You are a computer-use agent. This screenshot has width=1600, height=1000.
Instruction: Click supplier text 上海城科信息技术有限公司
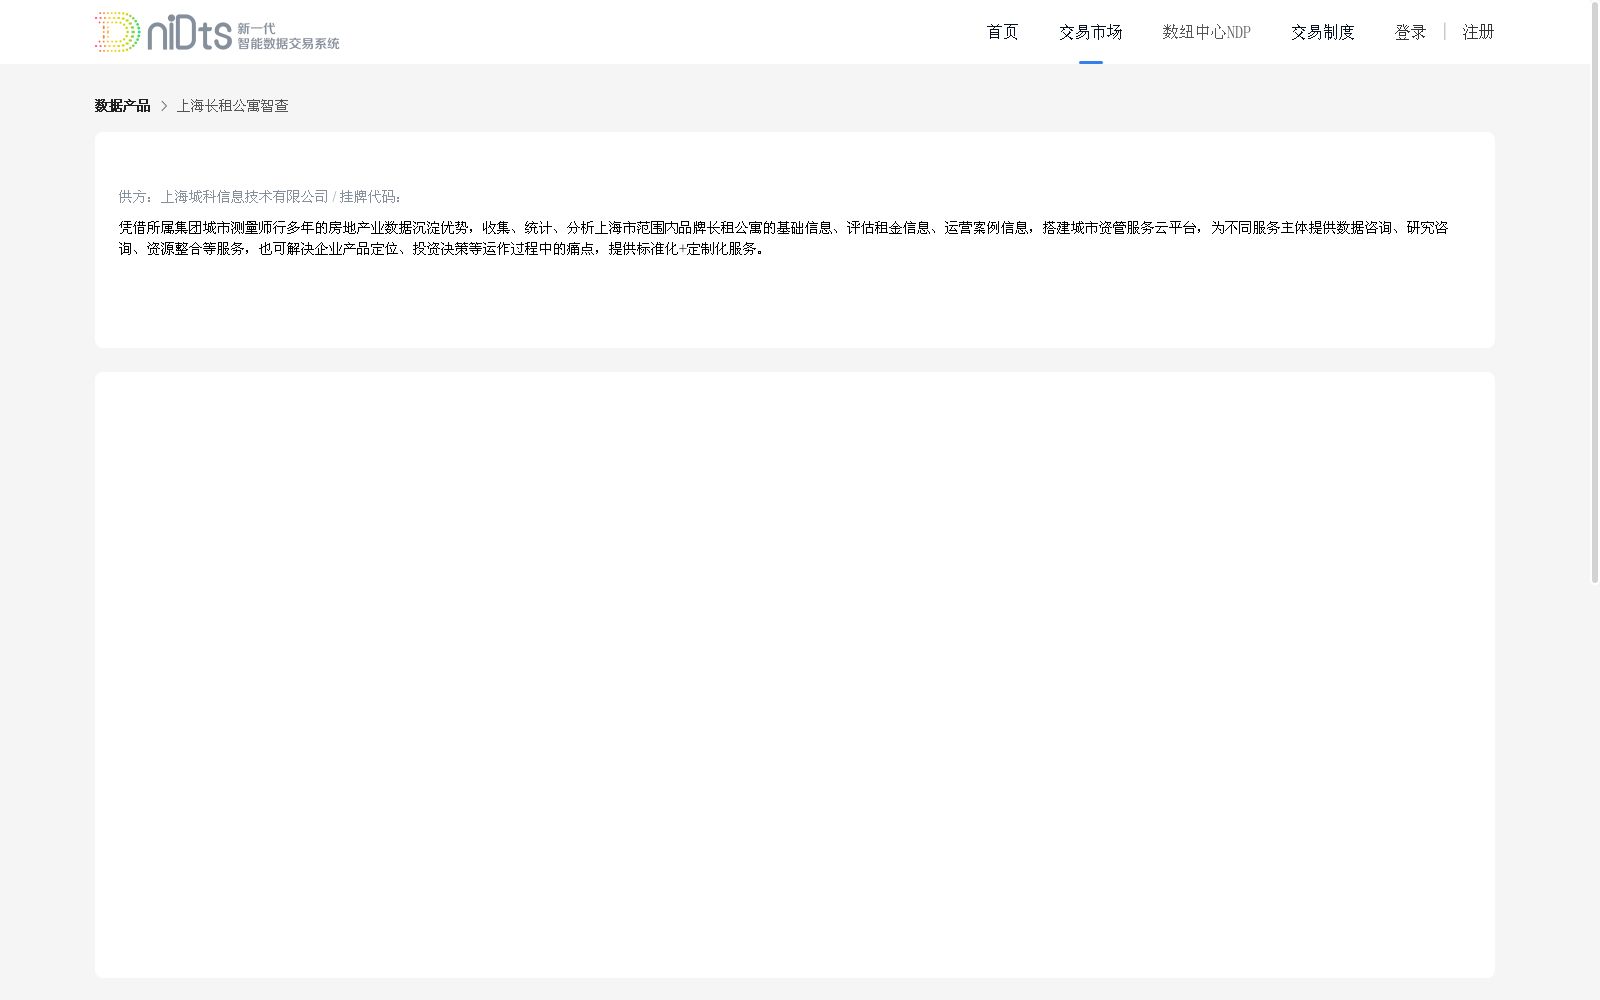[244, 197]
